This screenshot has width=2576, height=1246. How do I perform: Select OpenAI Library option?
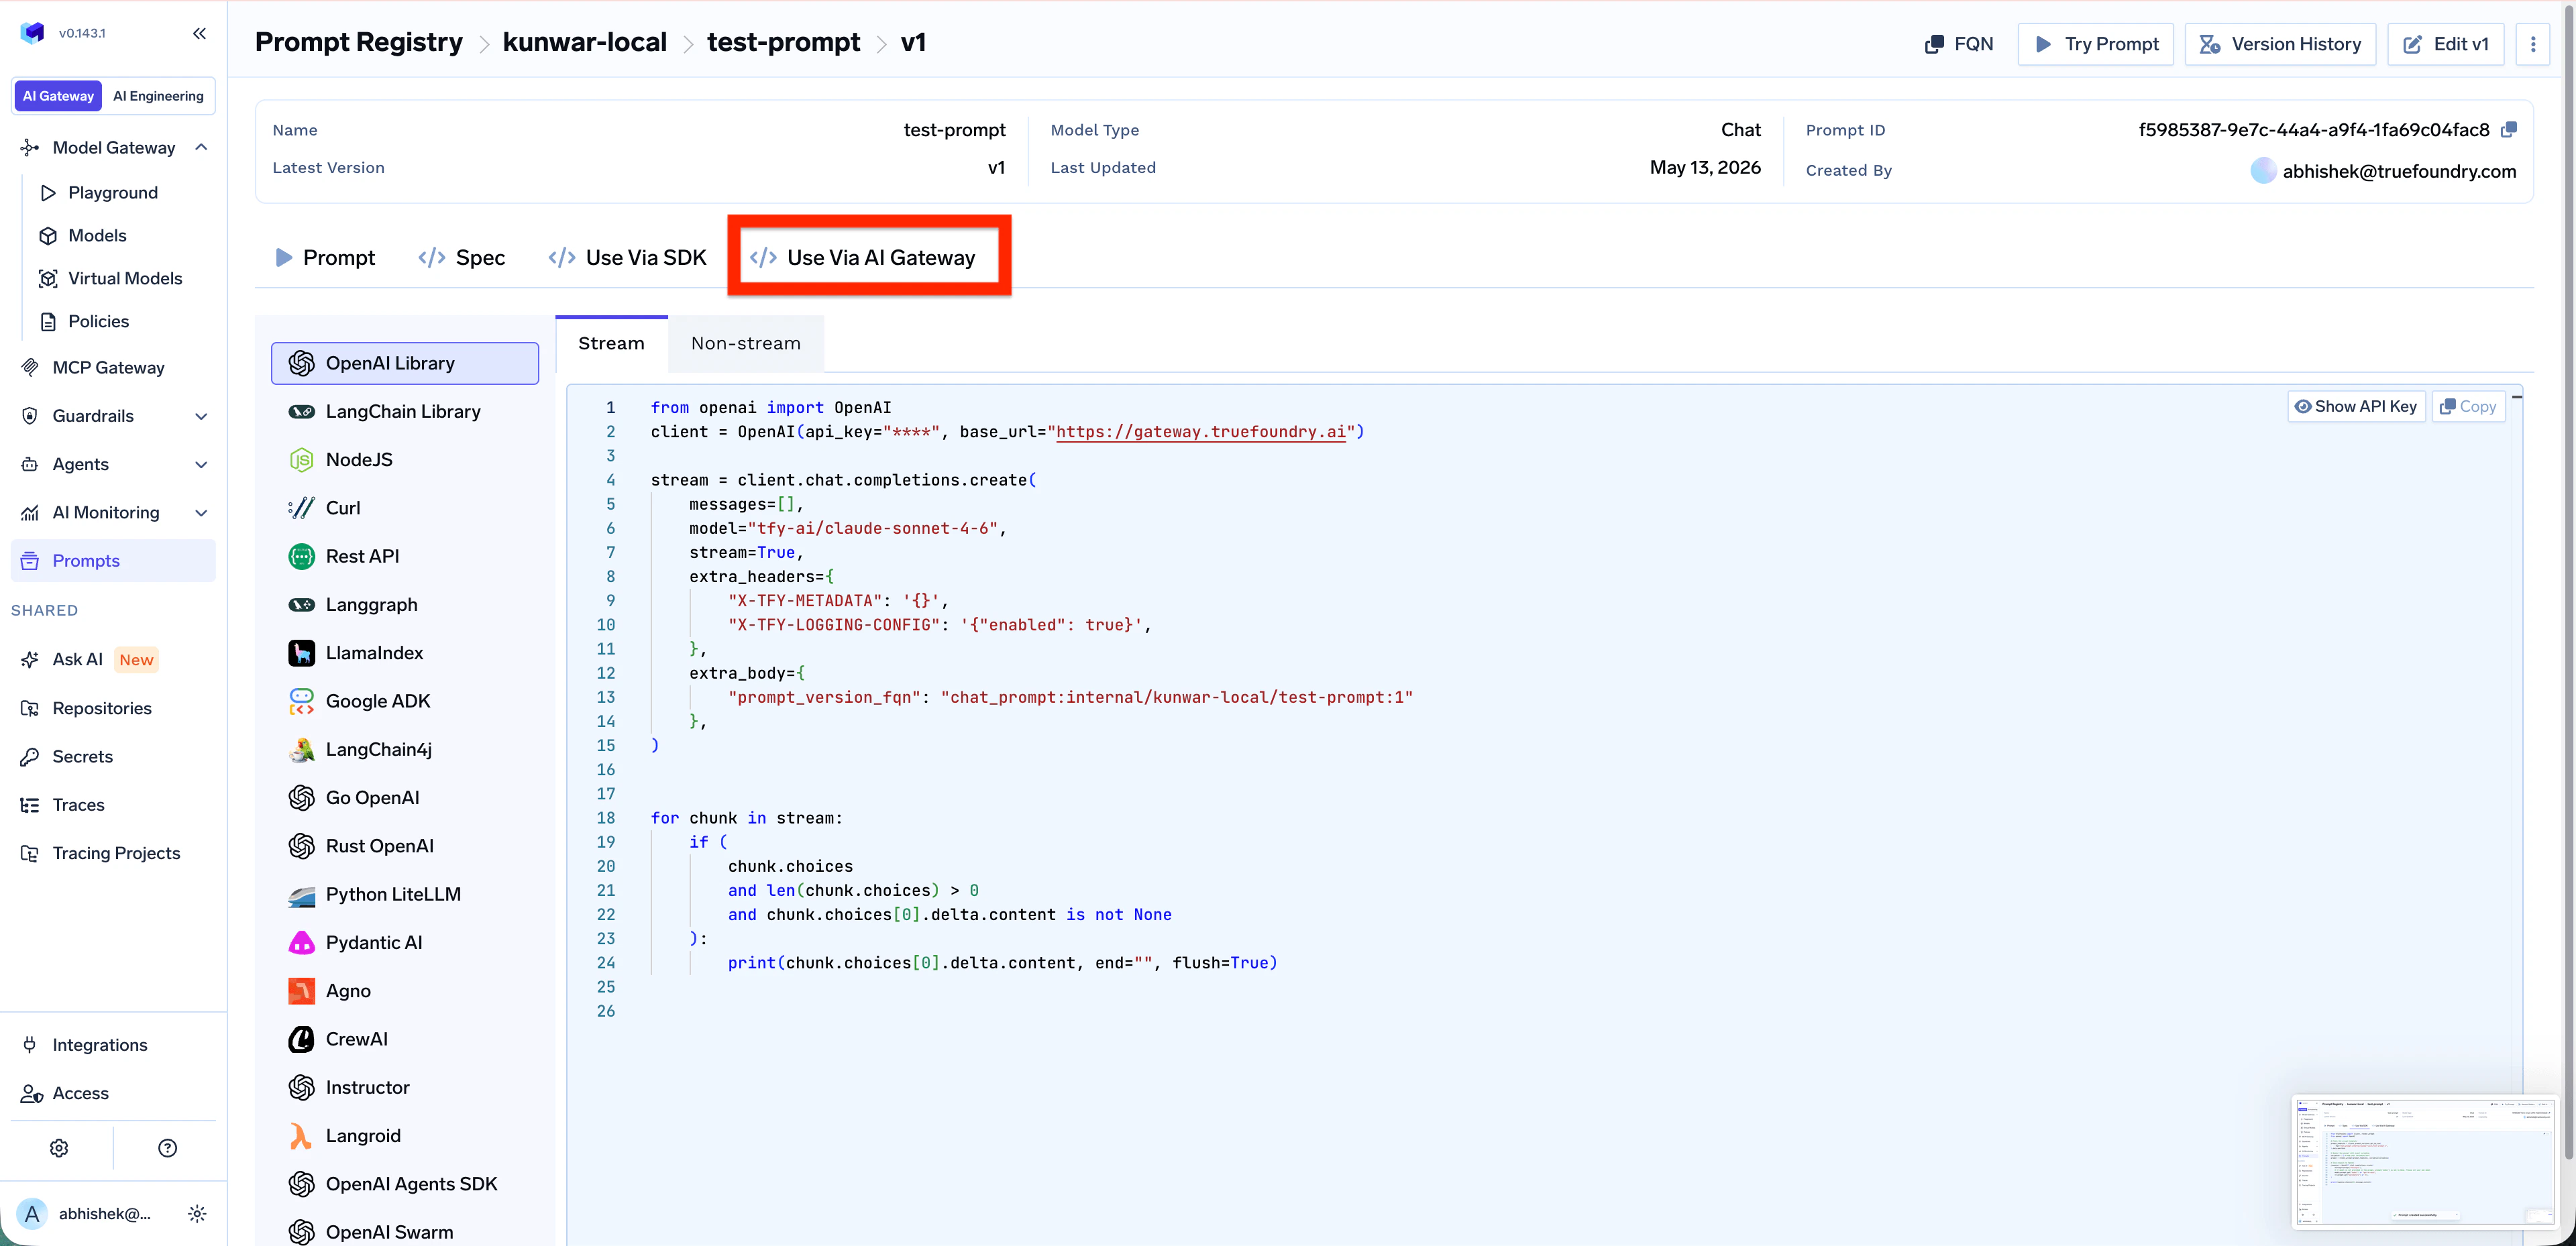point(404,363)
